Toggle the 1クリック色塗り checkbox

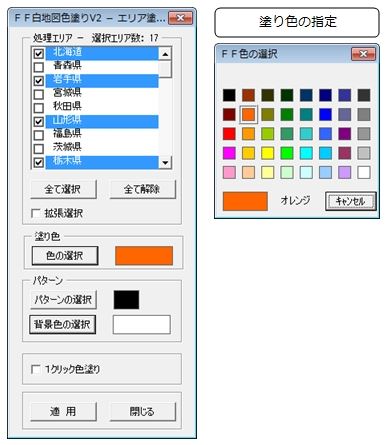point(36,369)
